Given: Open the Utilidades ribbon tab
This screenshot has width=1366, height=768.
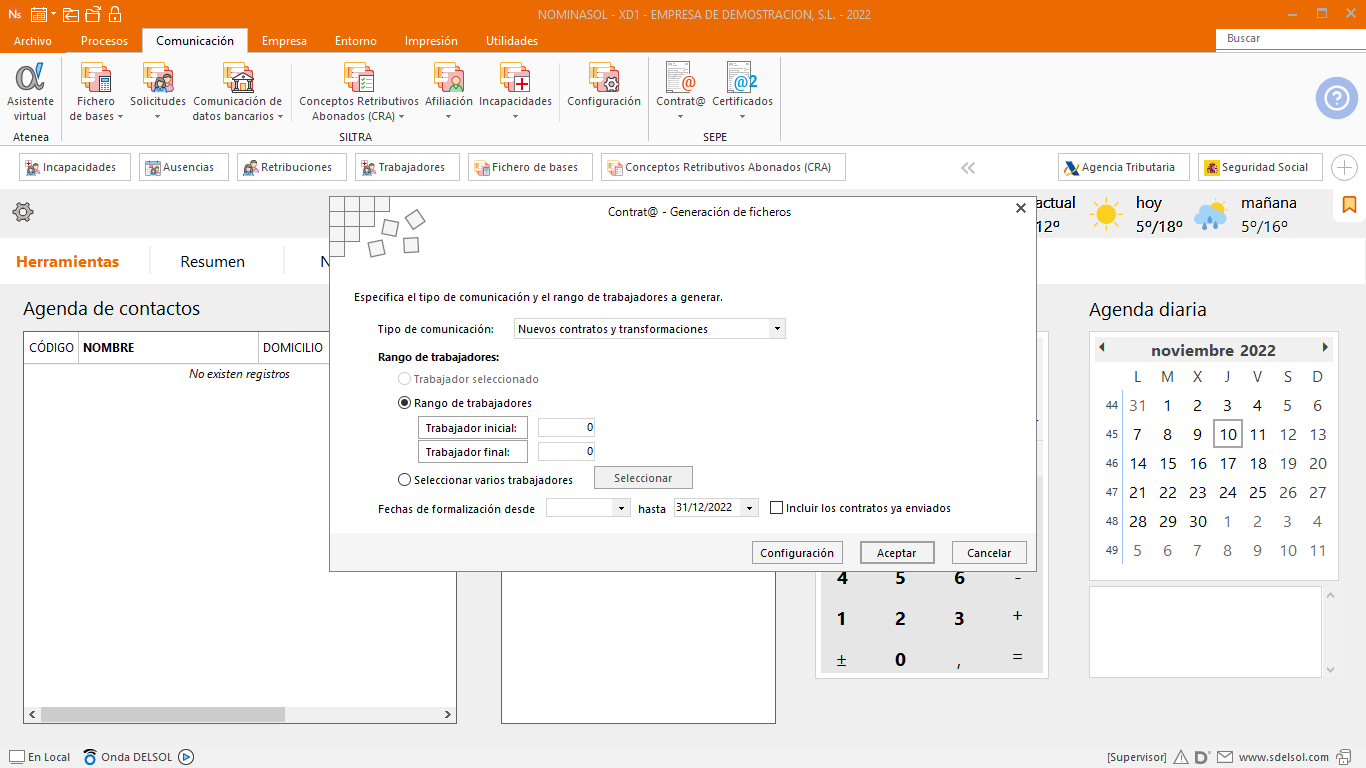Looking at the screenshot, I should [x=511, y=41].
